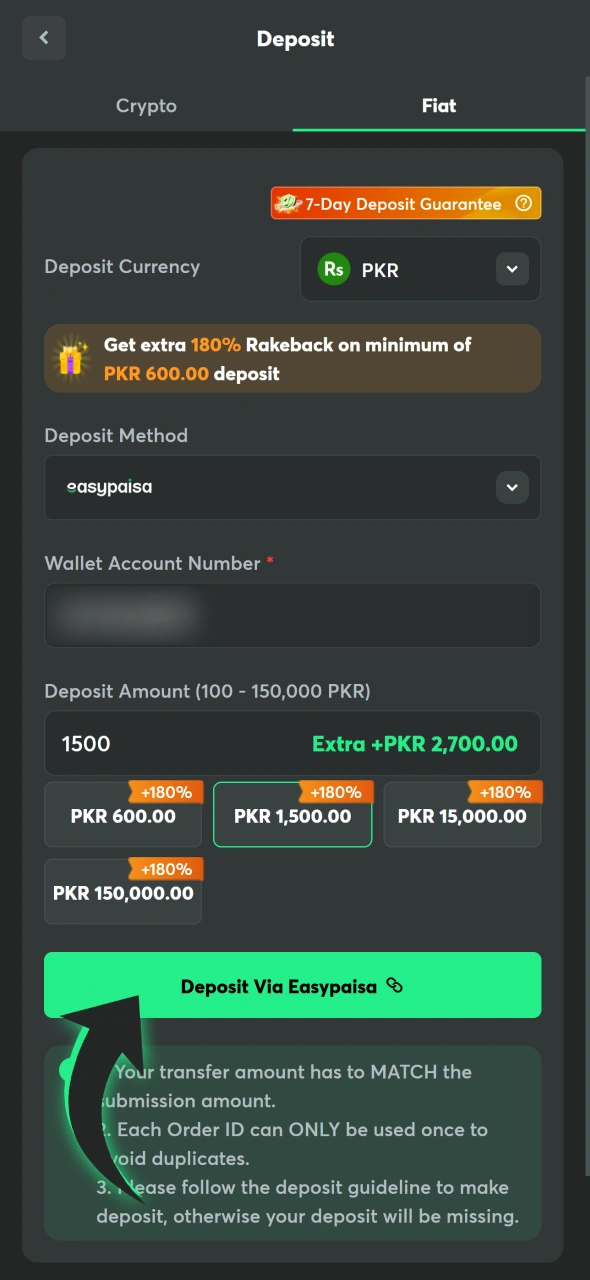The width and height of the screenshot is (590, 1280).
Task: Click the chevron next to easypaisa
Action: [x=512, y=487]
